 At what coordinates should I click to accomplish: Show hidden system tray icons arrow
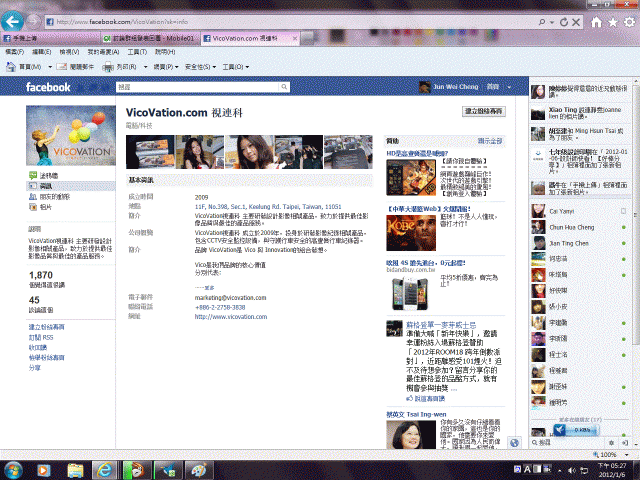(559, 470)
